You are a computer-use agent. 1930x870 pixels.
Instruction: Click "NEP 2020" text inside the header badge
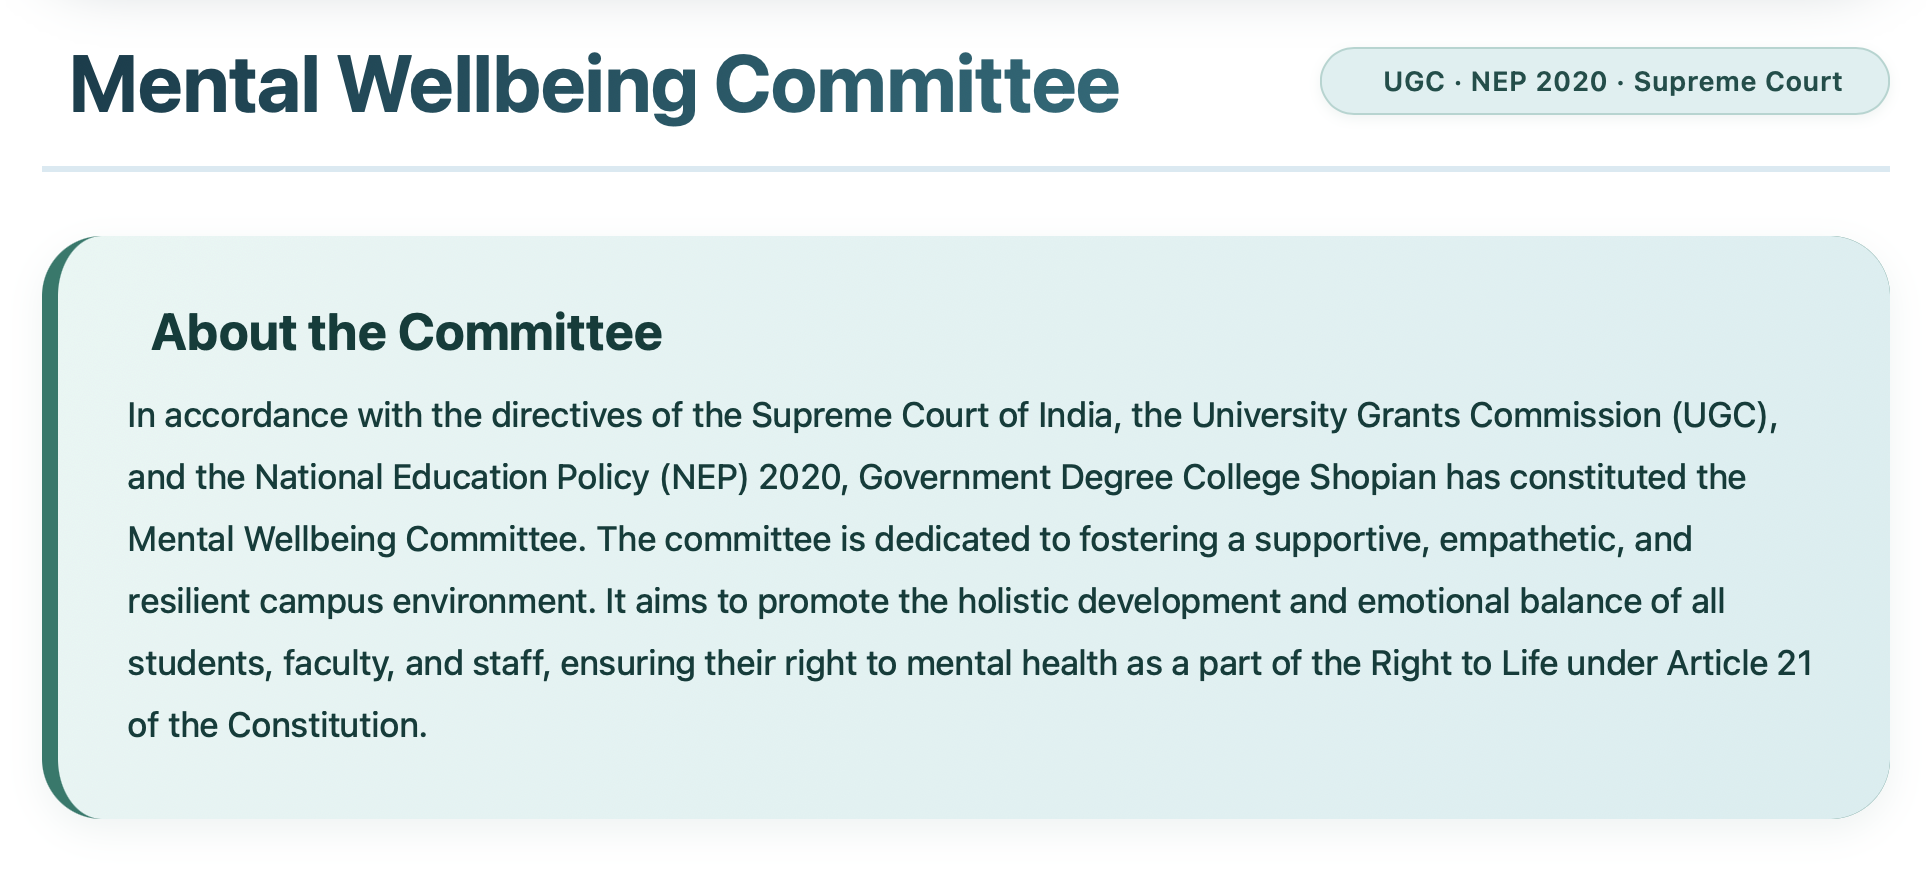pyautogui.click(x=1539, y=82)
